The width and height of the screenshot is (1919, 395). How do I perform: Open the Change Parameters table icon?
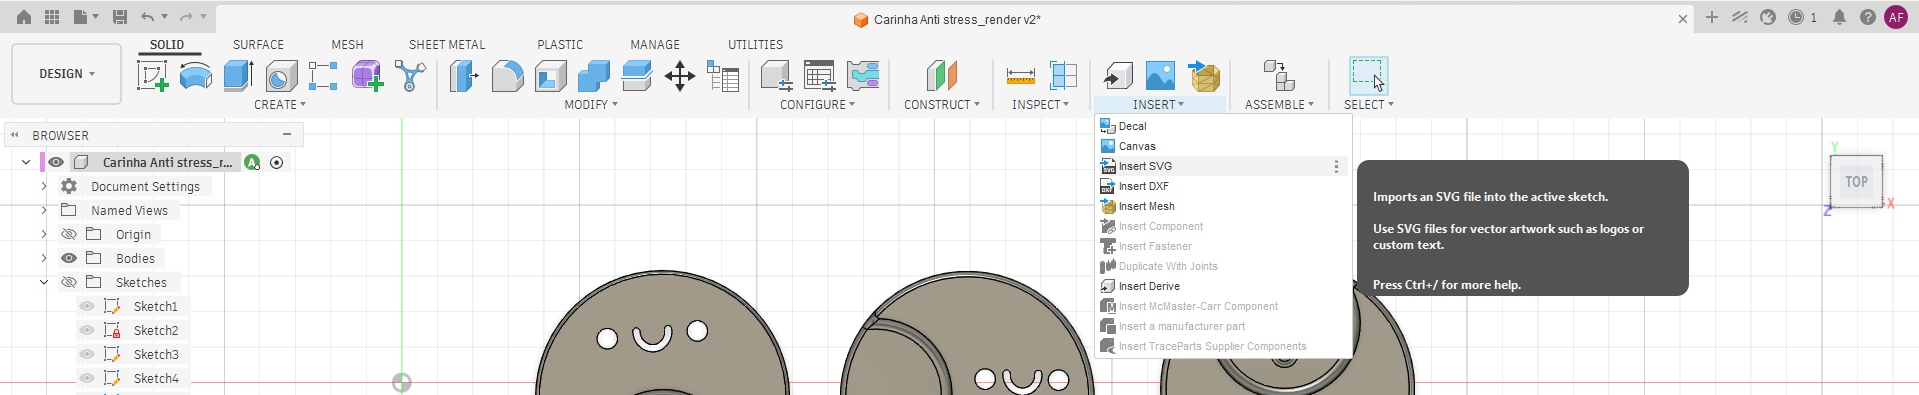point(722,76)
